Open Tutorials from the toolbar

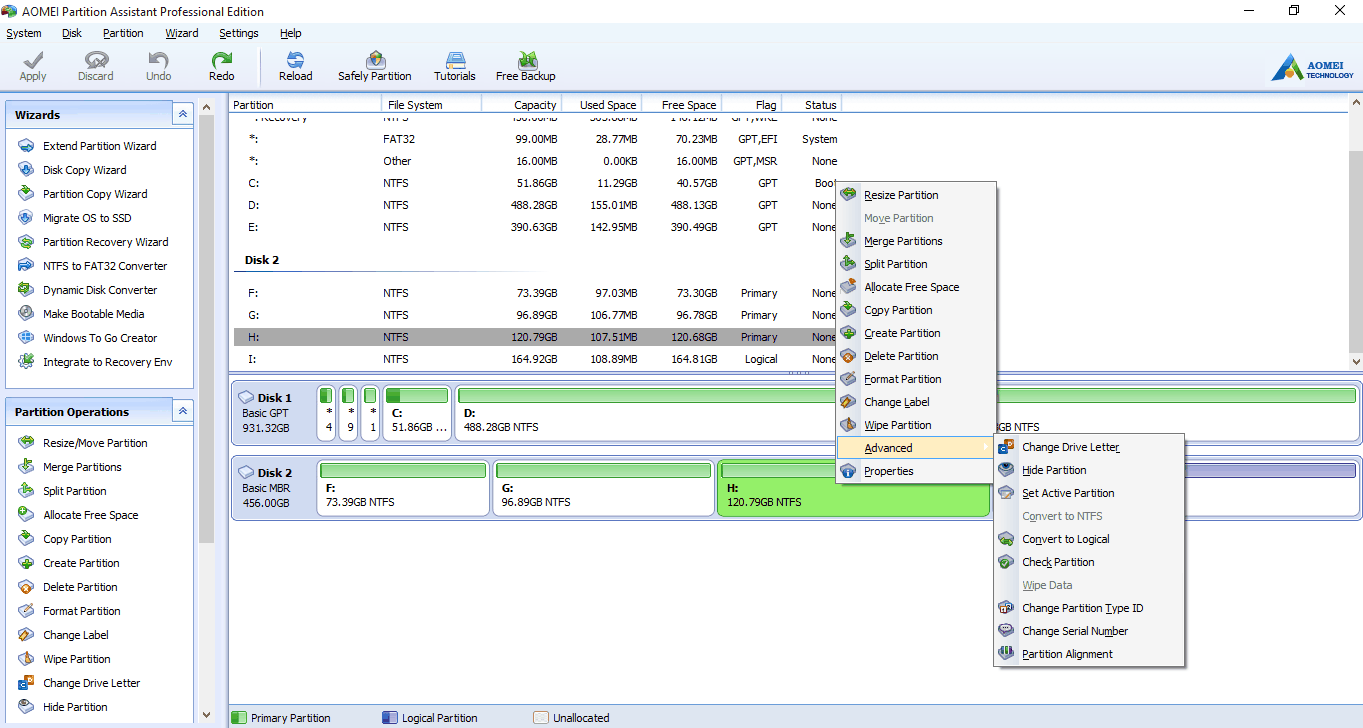[x=455, y=66]
